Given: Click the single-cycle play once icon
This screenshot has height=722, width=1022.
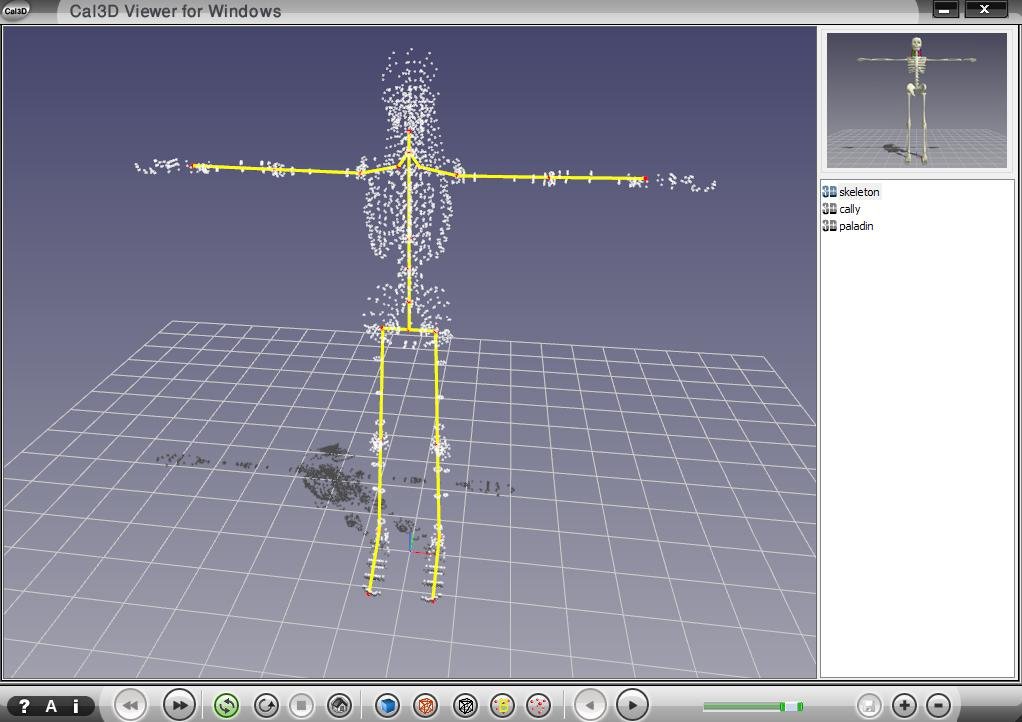Looking at the screenshot, I should 266,705.
